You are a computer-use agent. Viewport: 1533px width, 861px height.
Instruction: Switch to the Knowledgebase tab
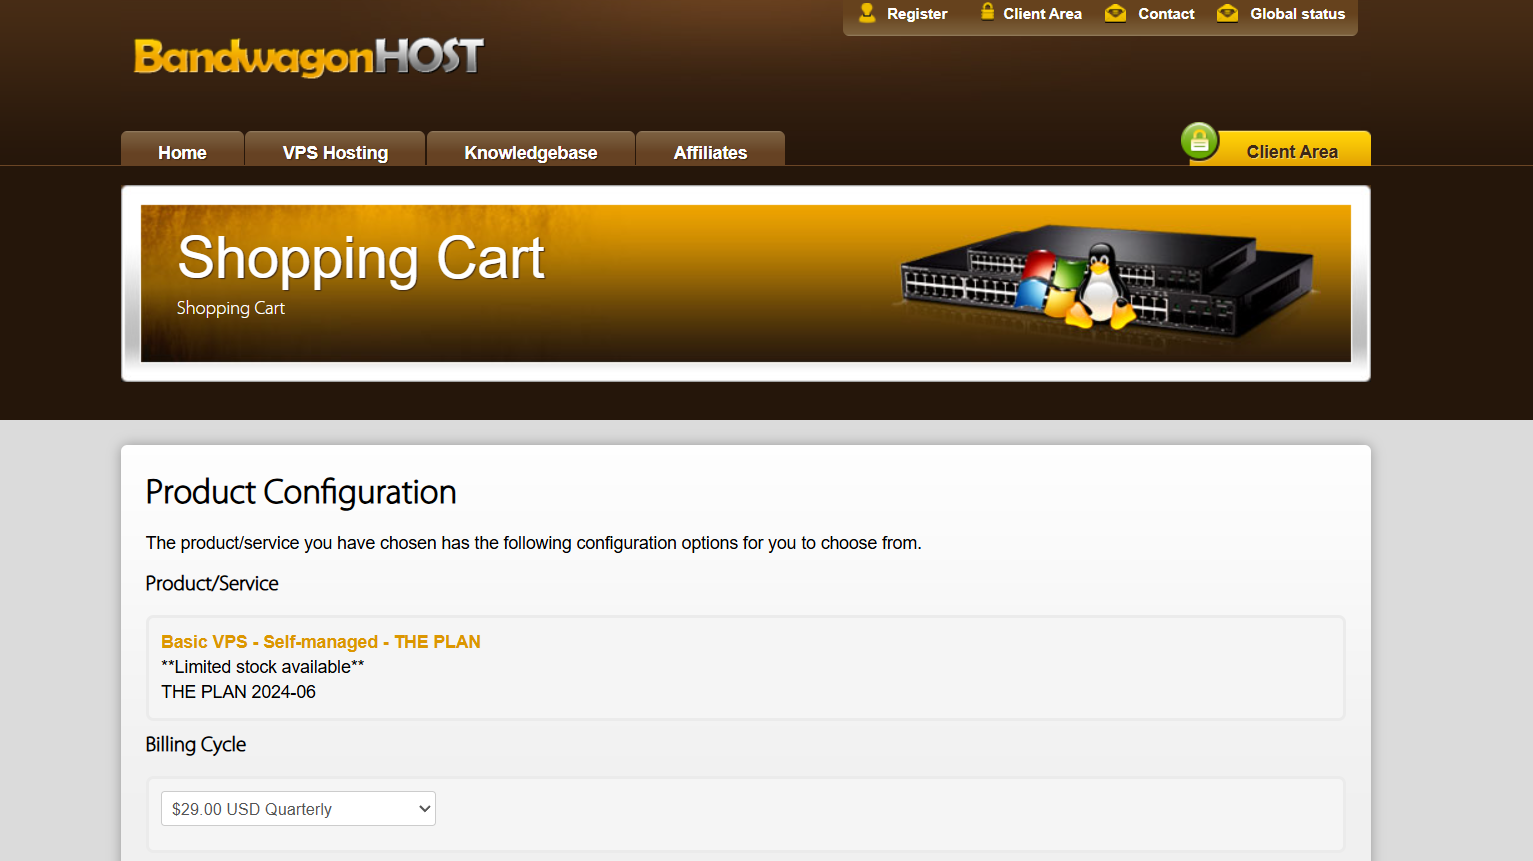tap(531, 149)
